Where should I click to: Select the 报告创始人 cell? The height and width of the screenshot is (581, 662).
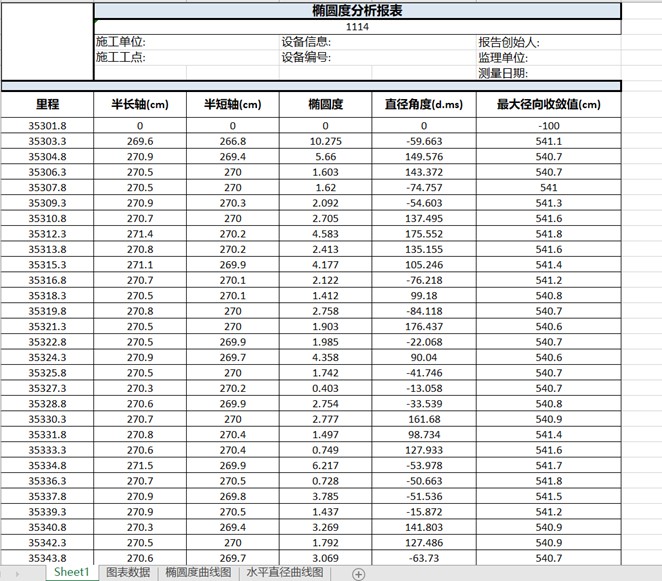pos(509,42)
